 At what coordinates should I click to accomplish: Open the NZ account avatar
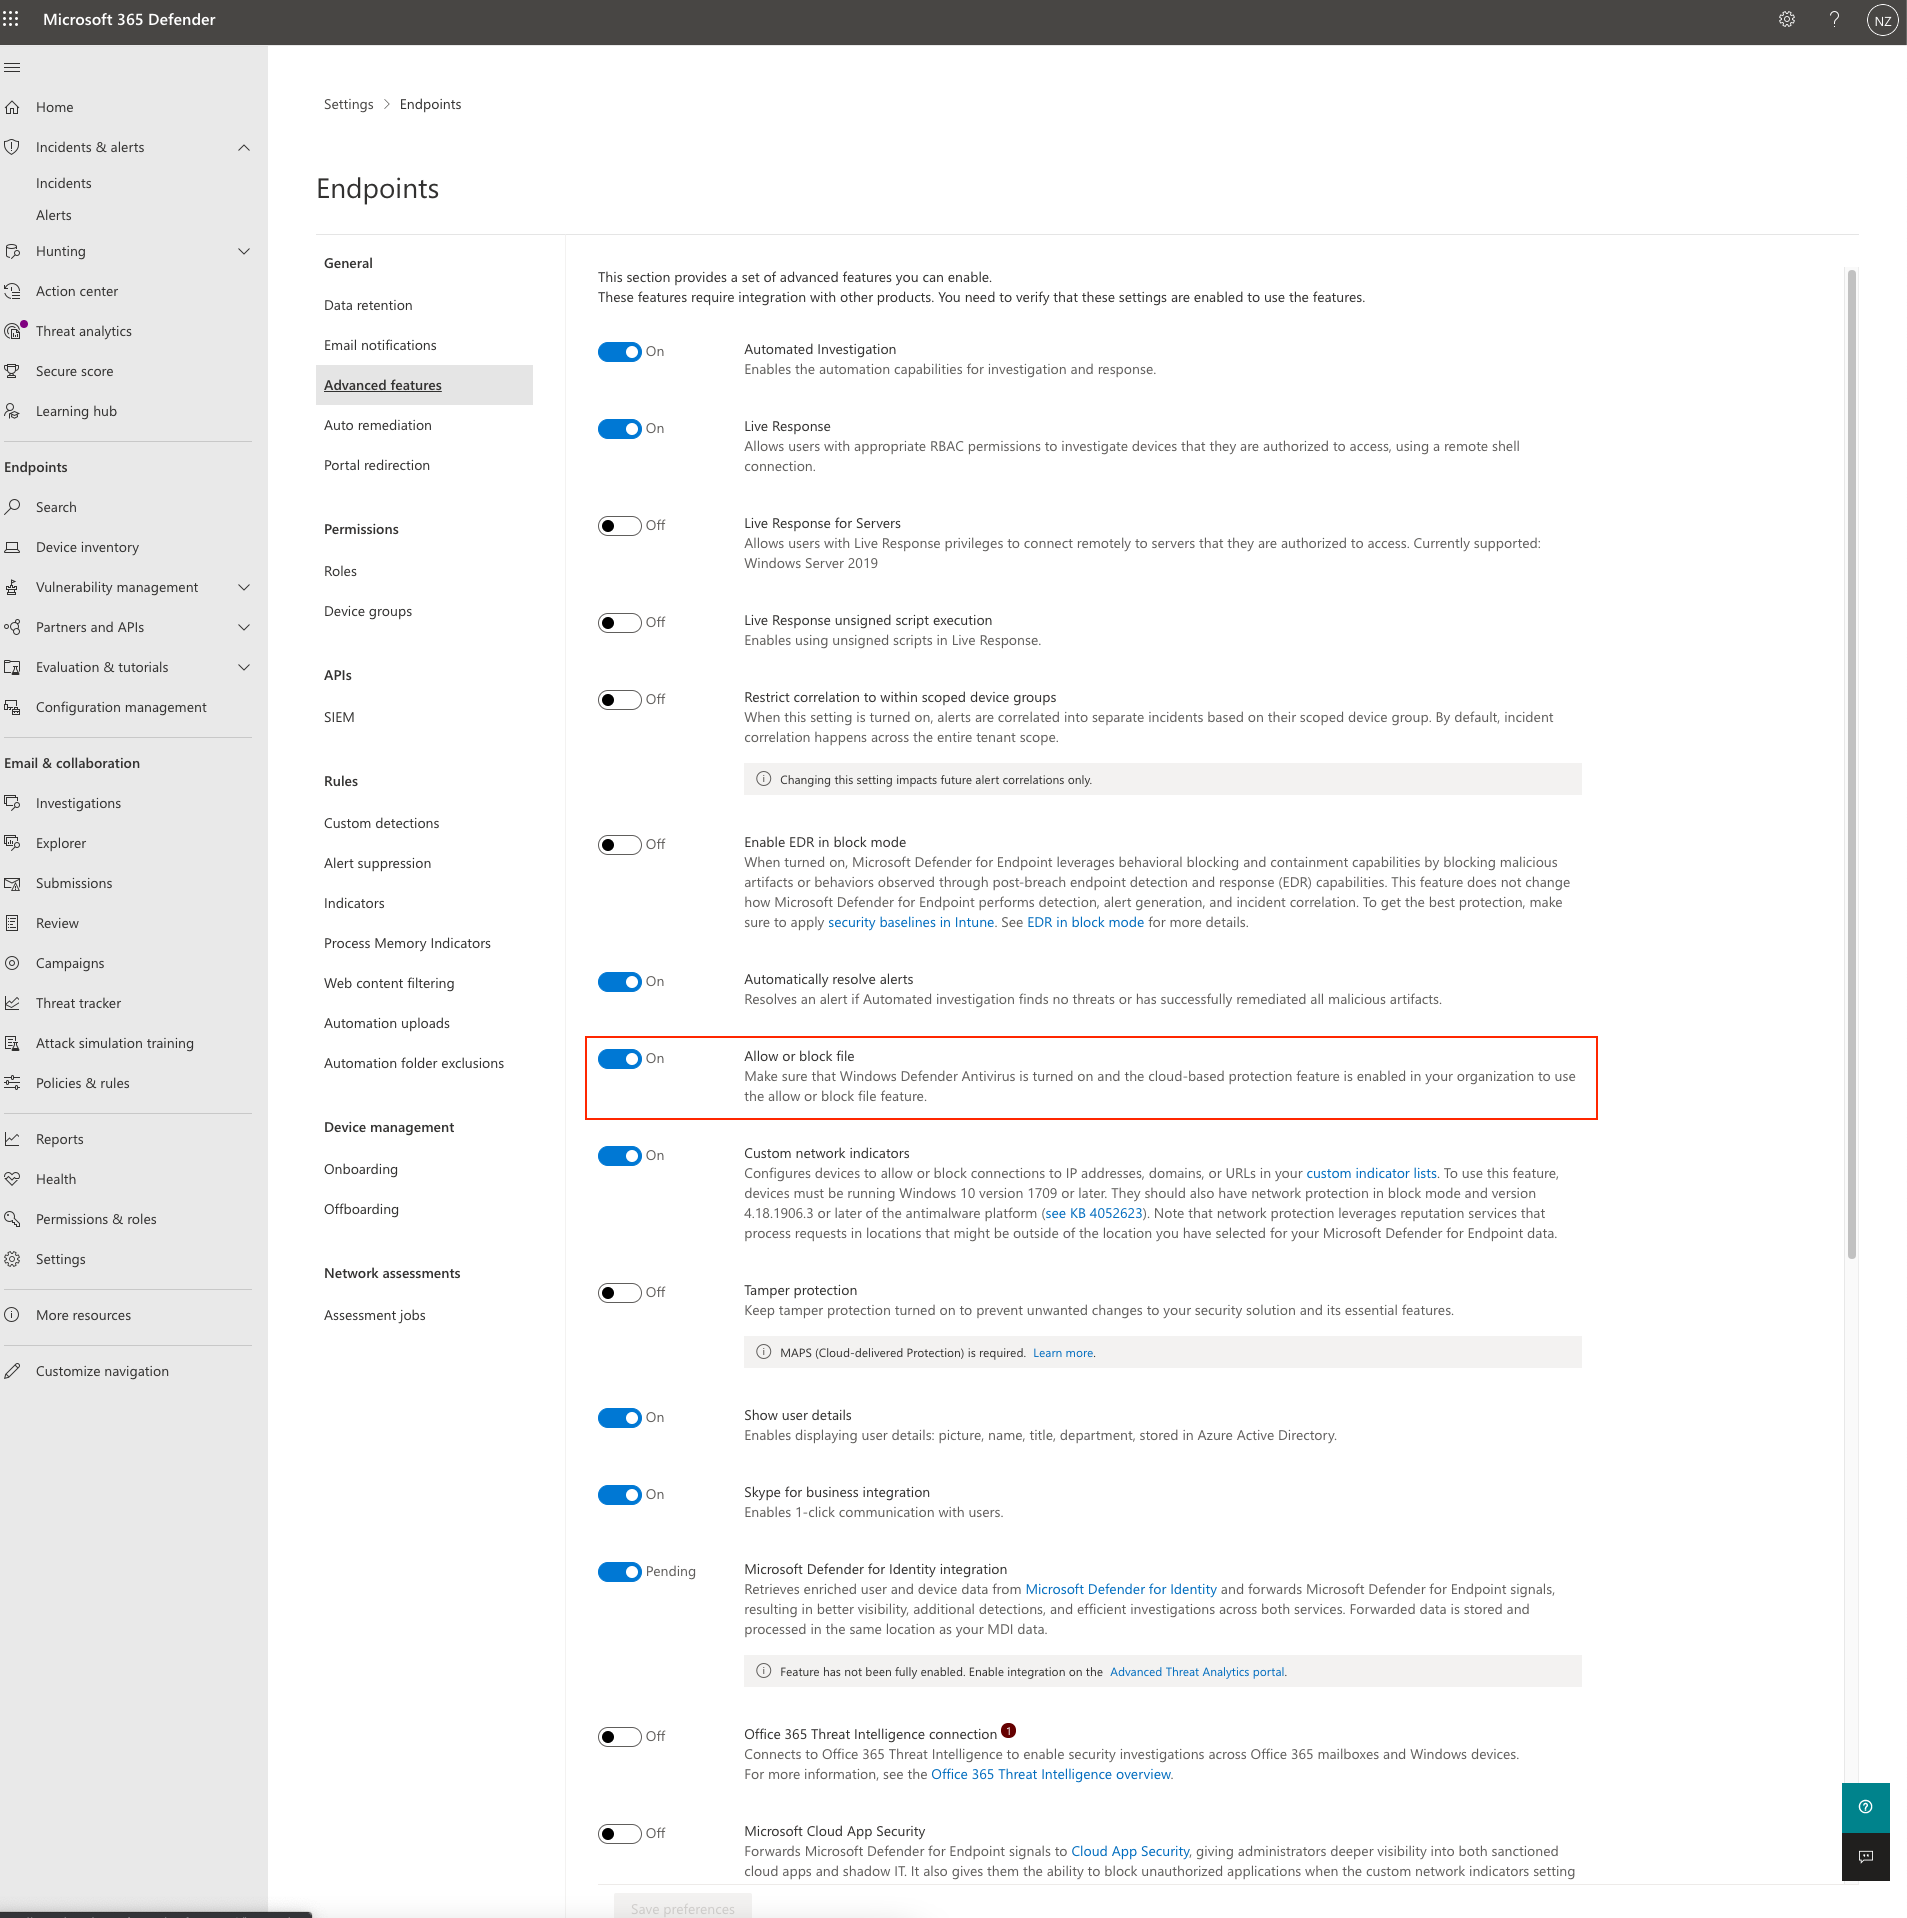tap(1882, 20)
